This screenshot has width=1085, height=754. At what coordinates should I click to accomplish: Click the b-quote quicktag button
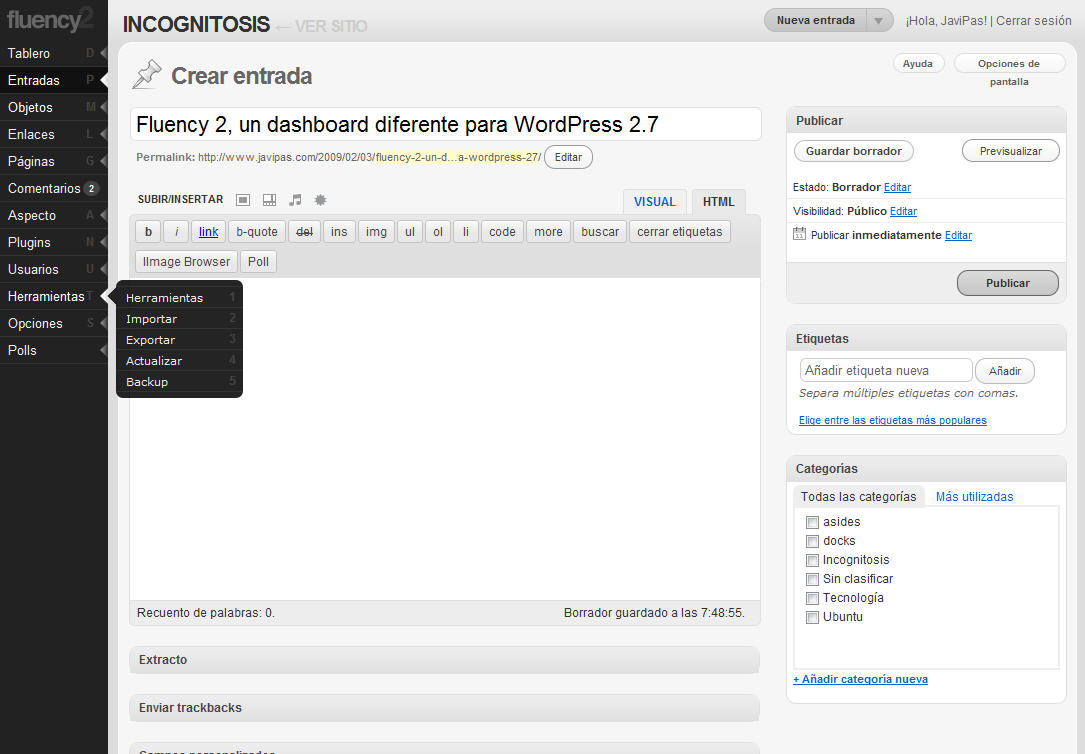[257, 232]
